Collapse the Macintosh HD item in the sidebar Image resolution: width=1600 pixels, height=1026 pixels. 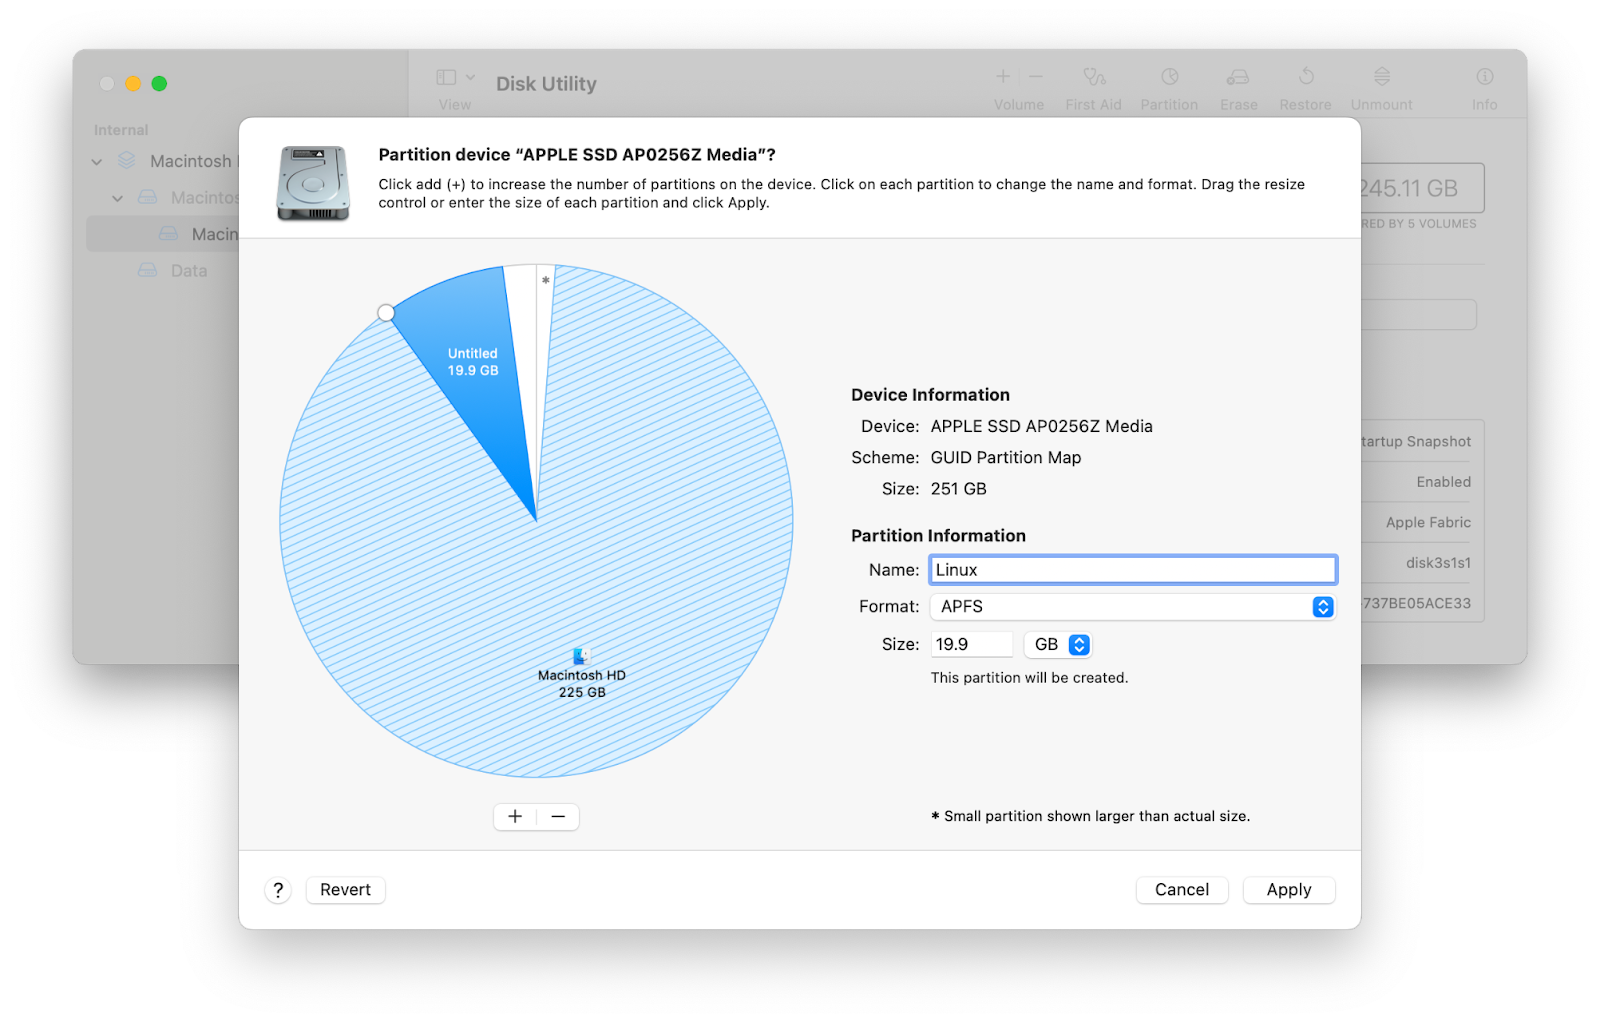(x=116, y=197)
